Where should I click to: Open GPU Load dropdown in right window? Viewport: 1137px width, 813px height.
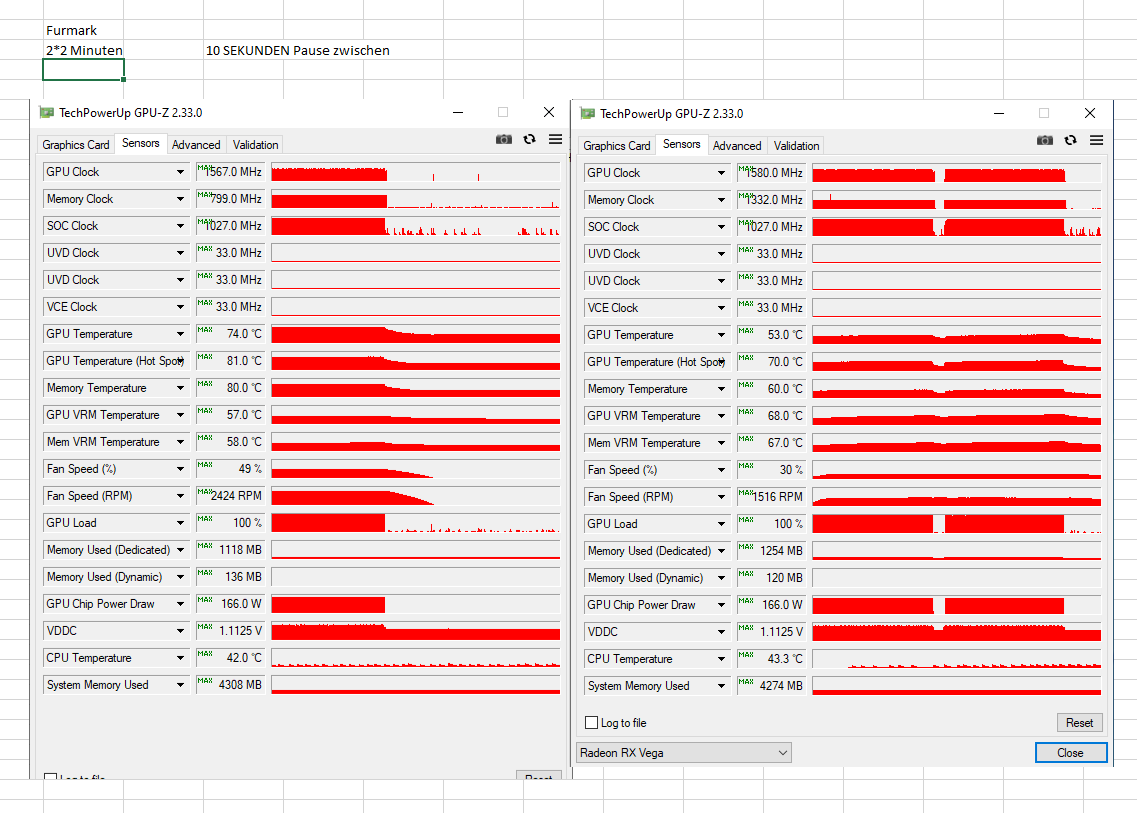tap(721, 524)
